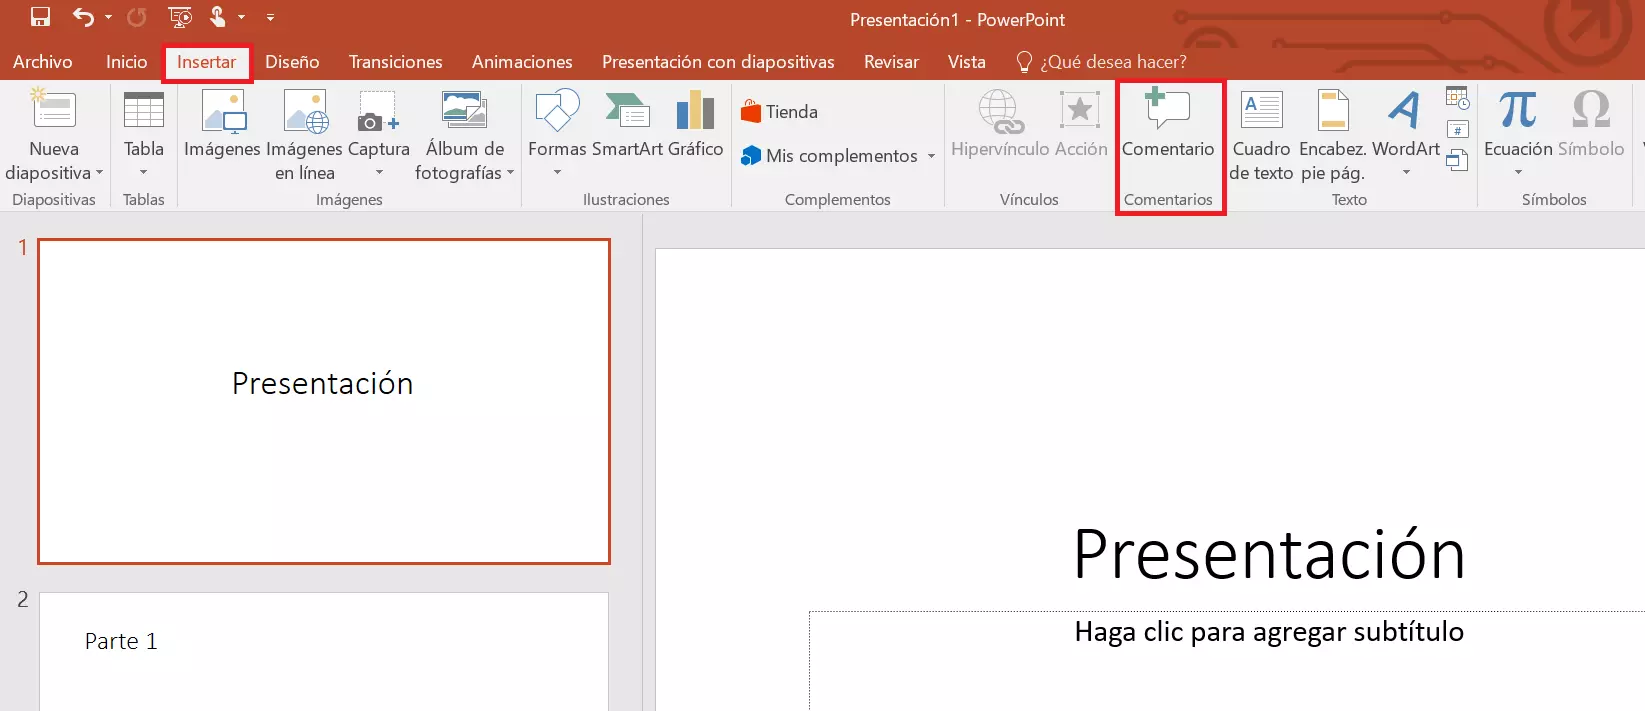The image size is (1645, 711).
Task: Click the Hipervínculo icon
Action: coord(1000,112)
